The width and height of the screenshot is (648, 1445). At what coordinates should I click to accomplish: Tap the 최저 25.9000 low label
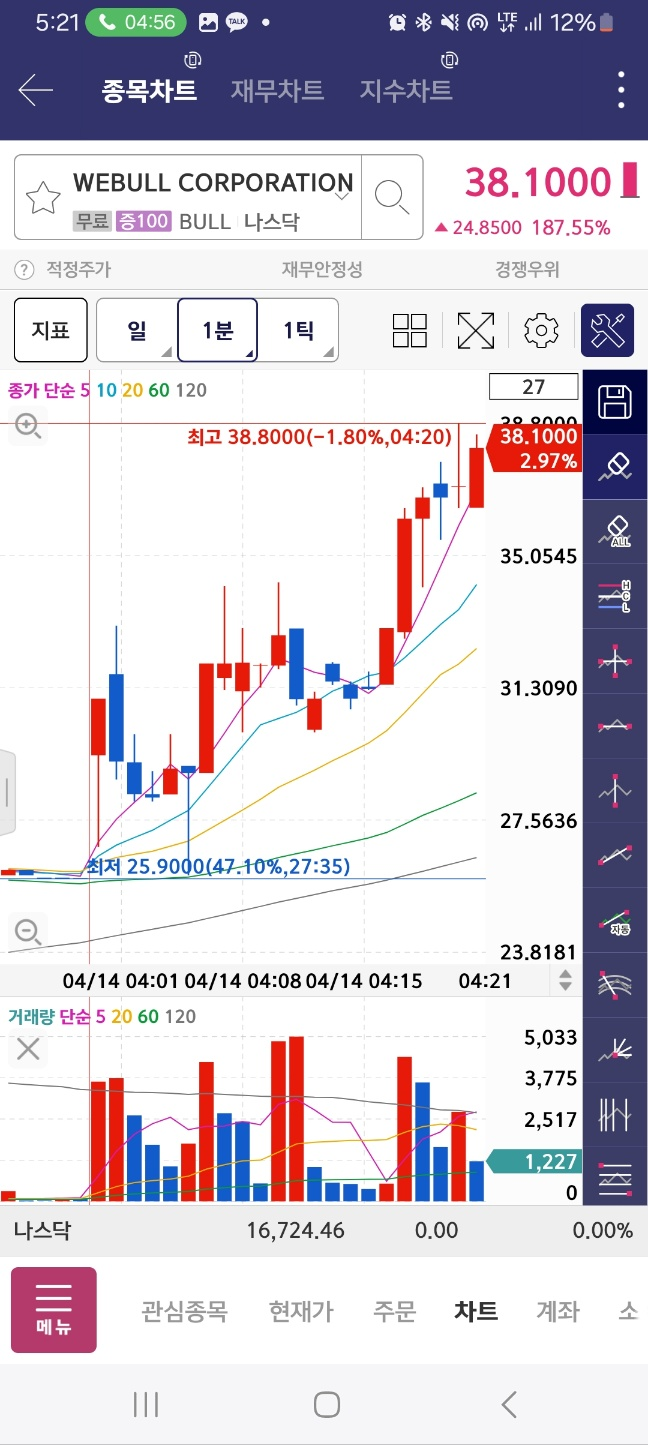(x=218, y=866)
